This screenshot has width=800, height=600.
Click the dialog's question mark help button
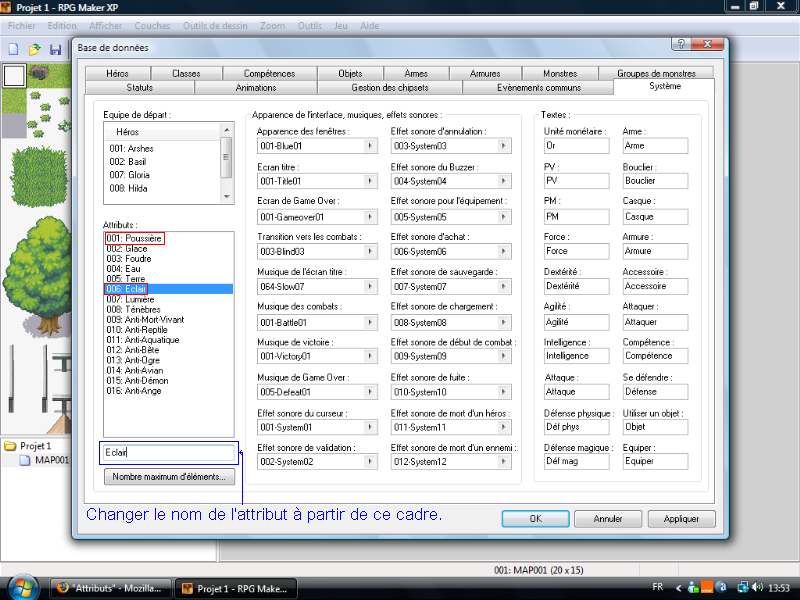coord(679,45)
